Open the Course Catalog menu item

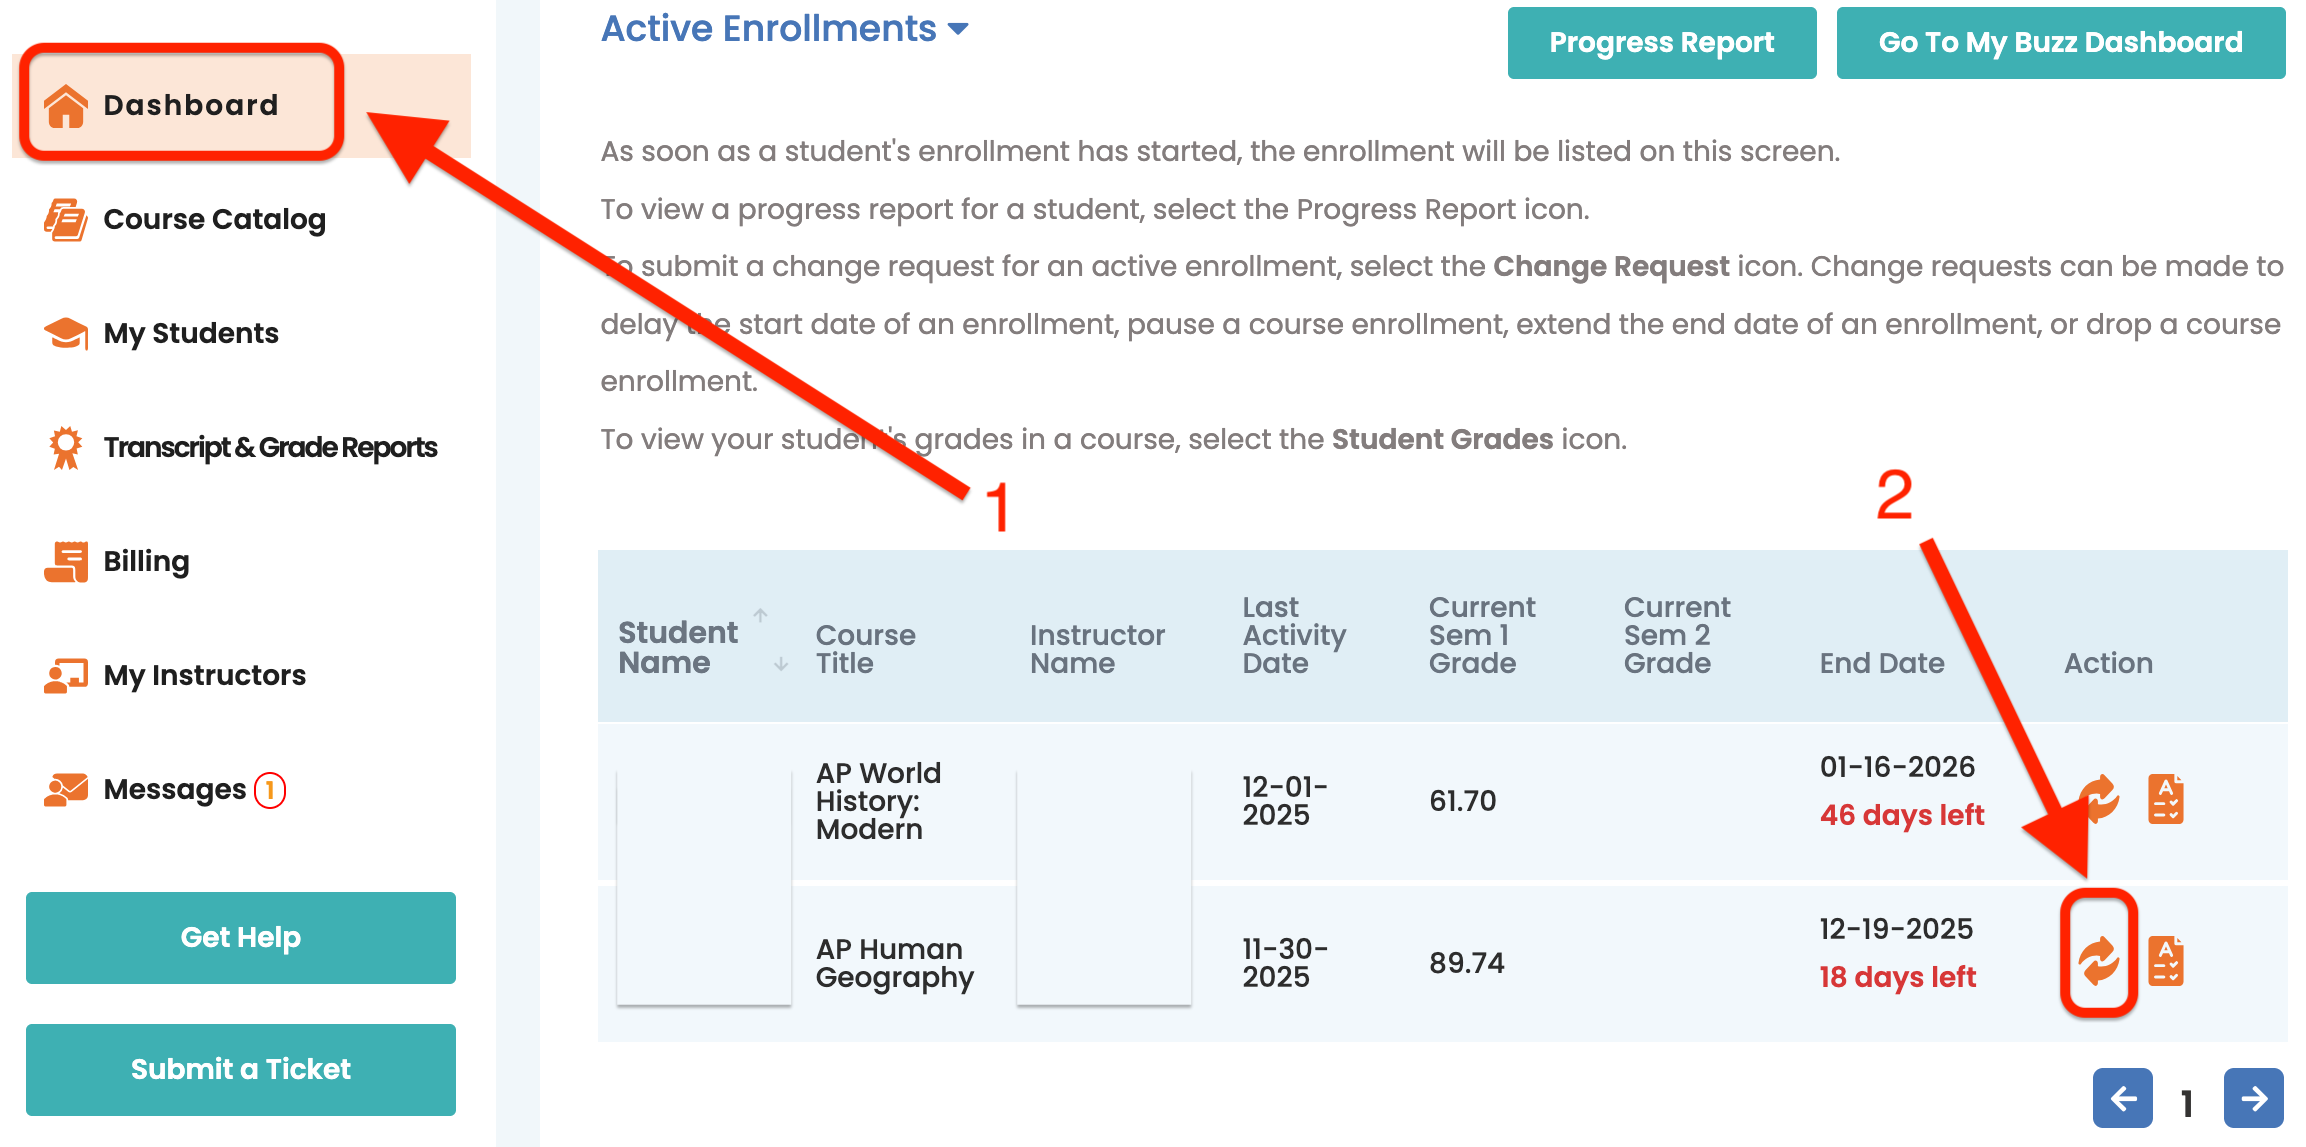[x=215, y=220]
